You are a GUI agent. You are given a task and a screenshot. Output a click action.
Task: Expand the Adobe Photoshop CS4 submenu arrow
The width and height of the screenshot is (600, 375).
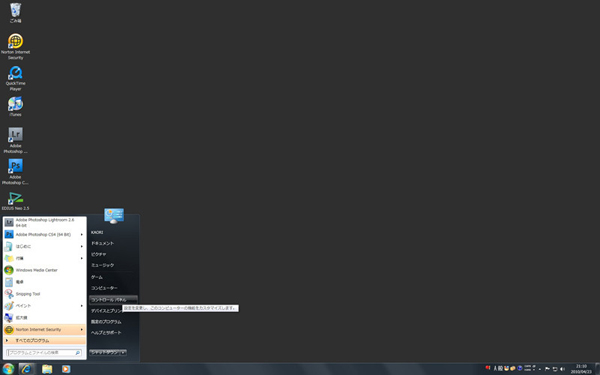click(82, 235)
